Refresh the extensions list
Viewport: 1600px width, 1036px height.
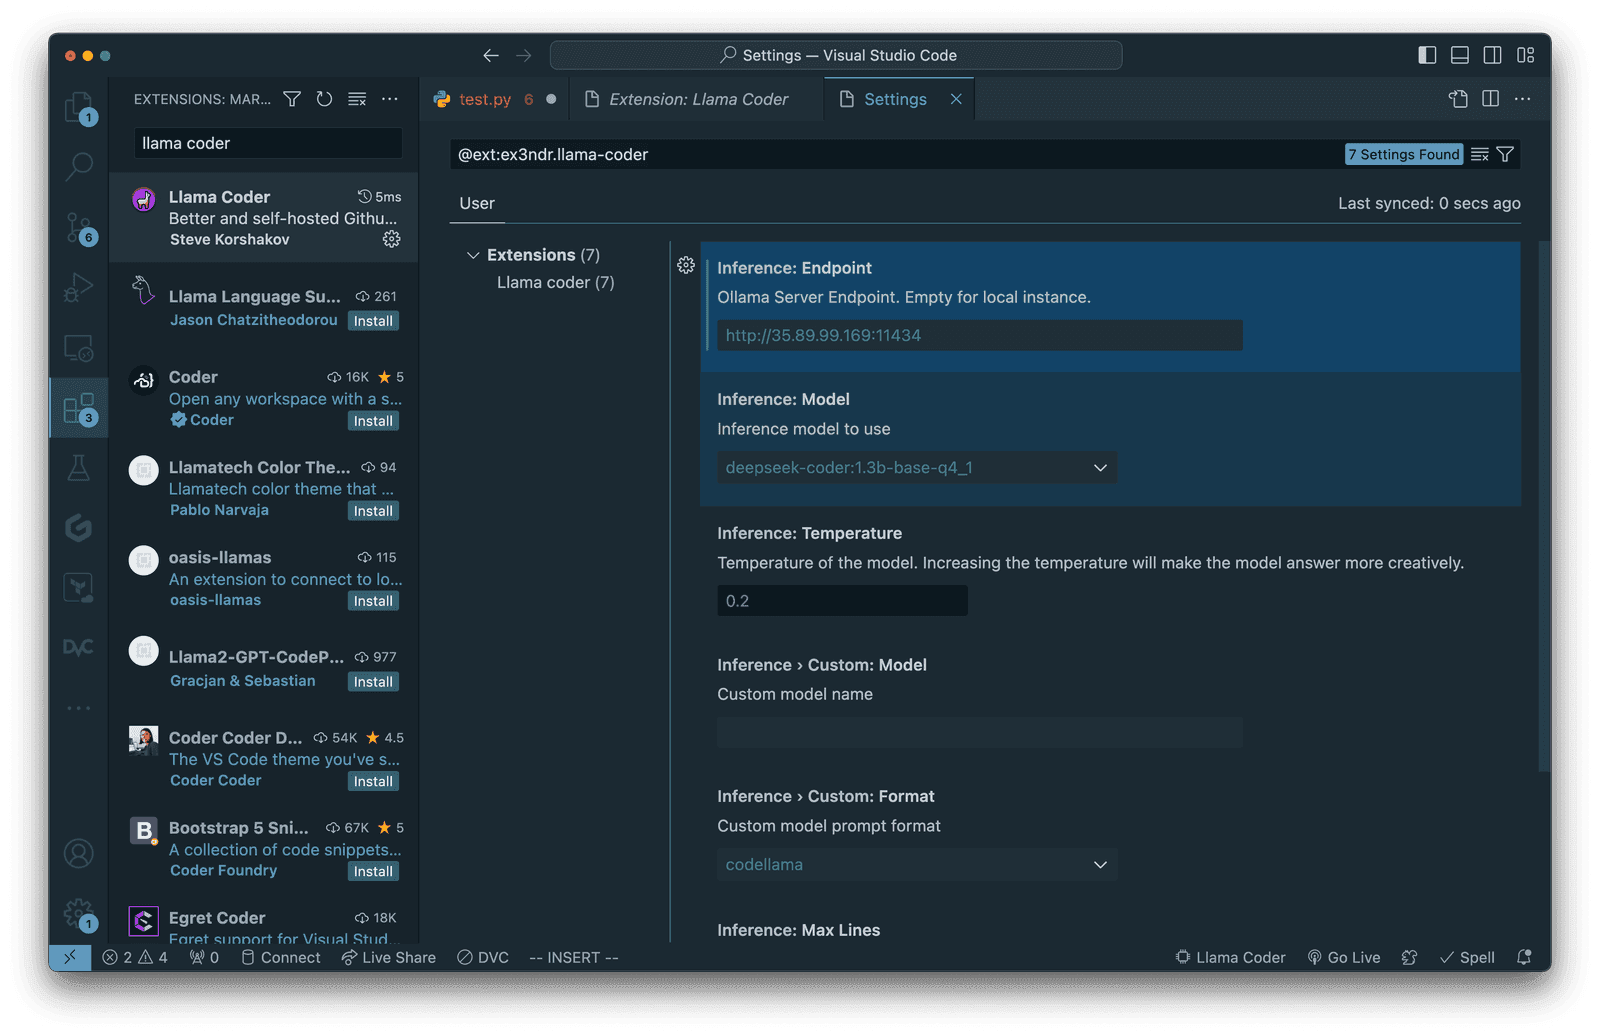click(324, 99)
